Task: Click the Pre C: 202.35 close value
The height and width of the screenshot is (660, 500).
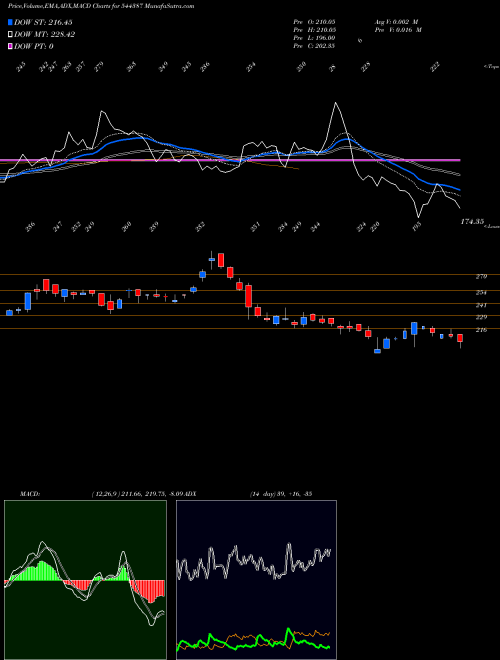Action: [x=314, y=46]
